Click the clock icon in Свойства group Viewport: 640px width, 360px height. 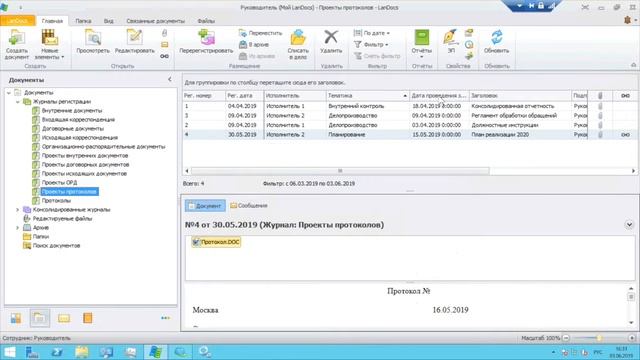pos(469,44)
